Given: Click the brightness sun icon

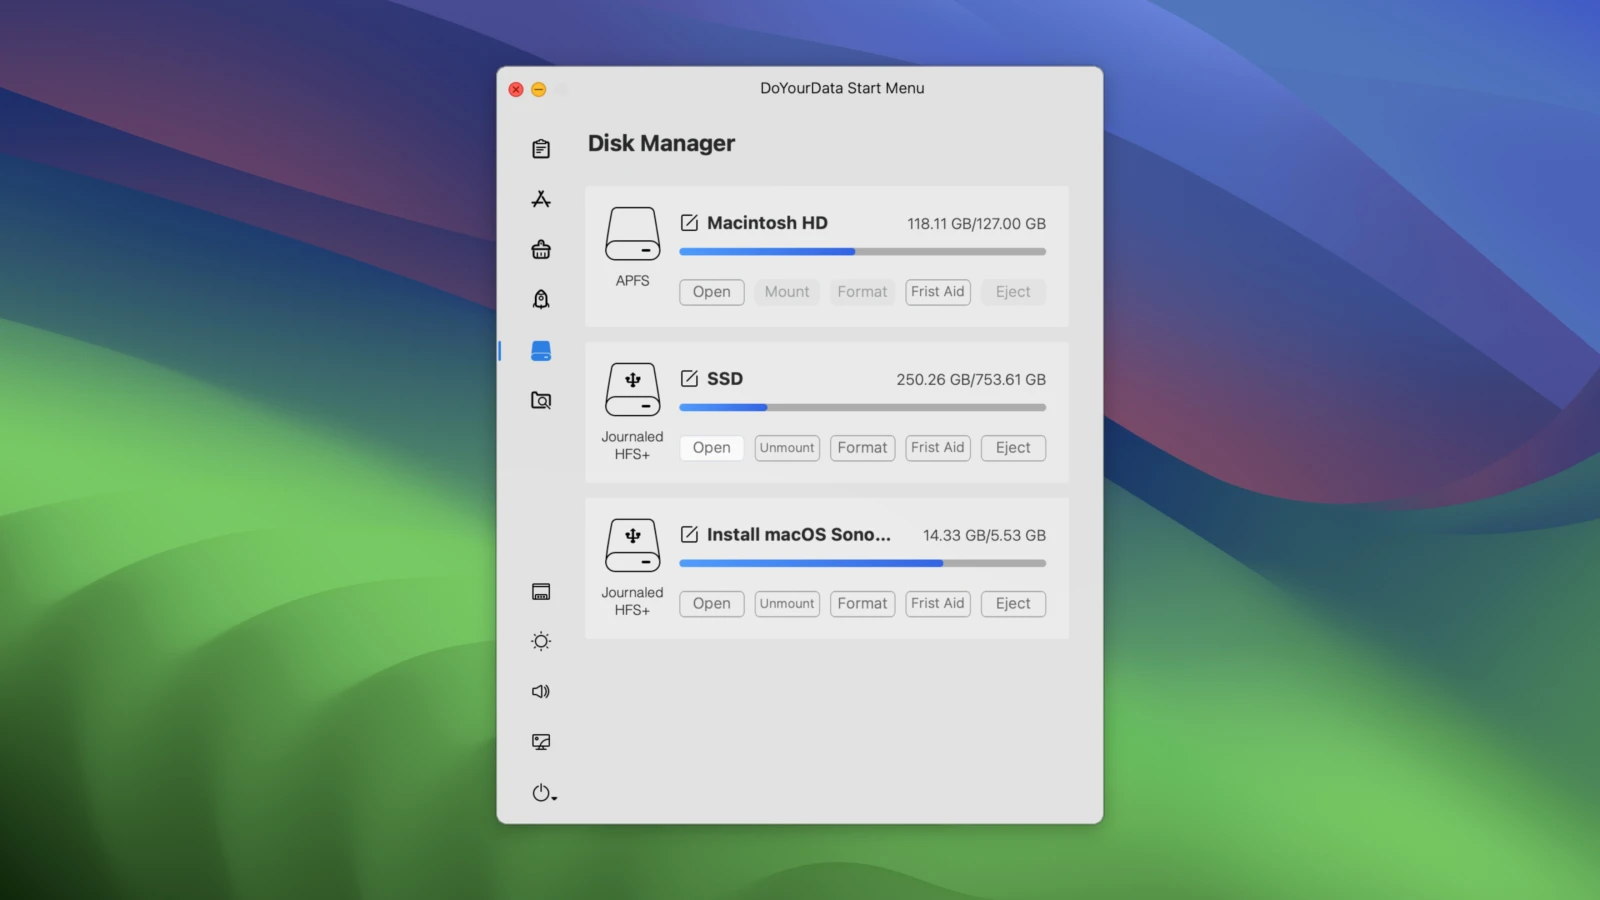Looking at the screenshot, I should [541, 641].
